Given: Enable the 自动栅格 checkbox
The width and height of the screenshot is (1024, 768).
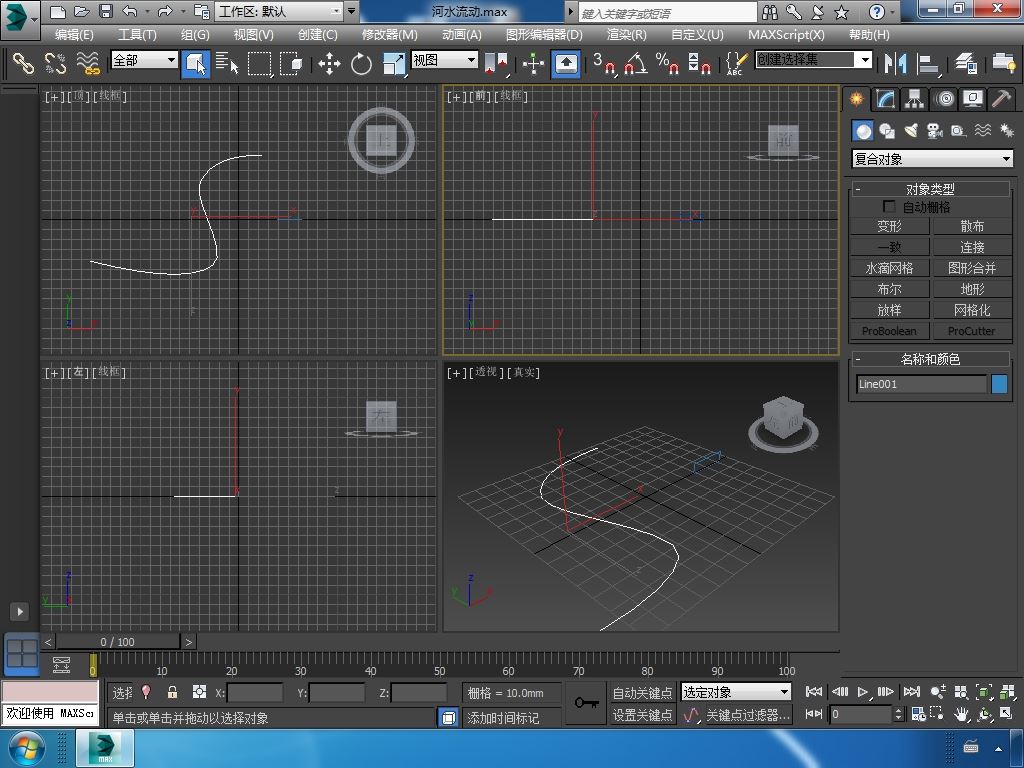Looking at the screenshot, I should coord(889,206).
